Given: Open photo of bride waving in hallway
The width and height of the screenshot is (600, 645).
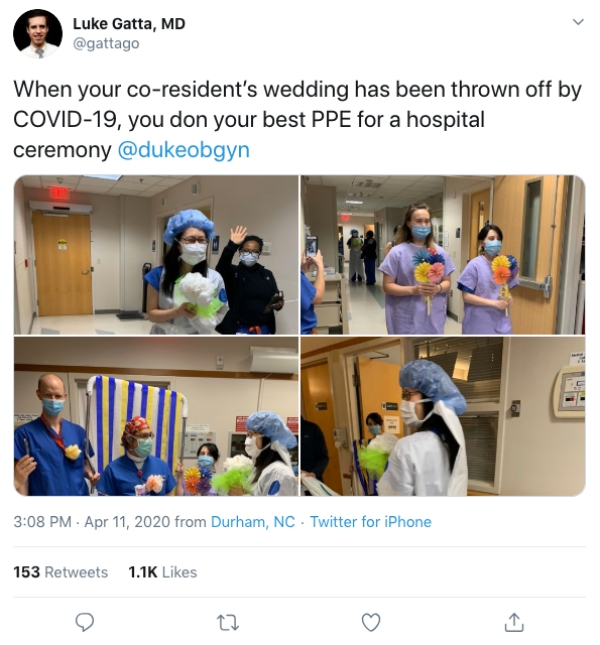Looking at the screenshot, I should tap(156, 255).
